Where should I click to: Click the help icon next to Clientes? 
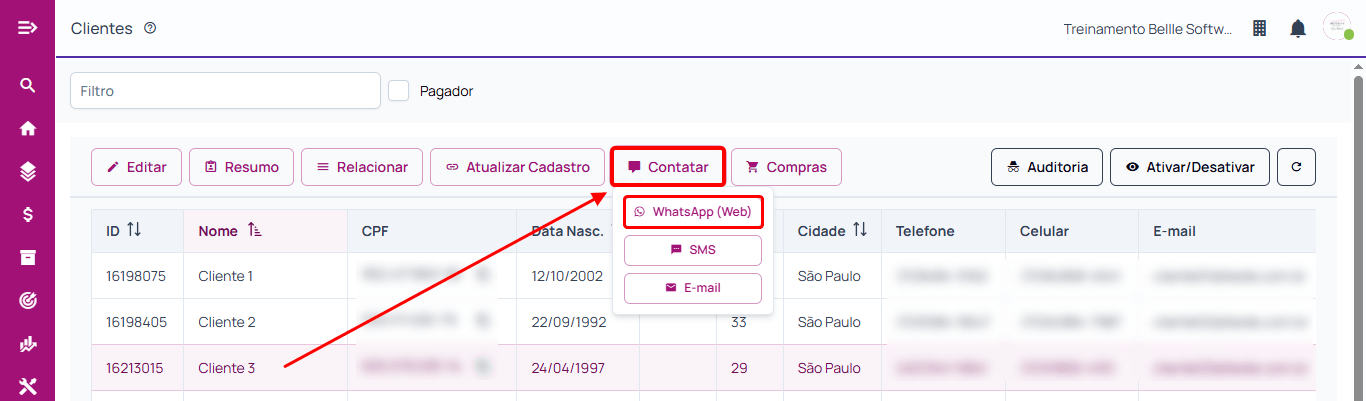click(x=150, y=28)
